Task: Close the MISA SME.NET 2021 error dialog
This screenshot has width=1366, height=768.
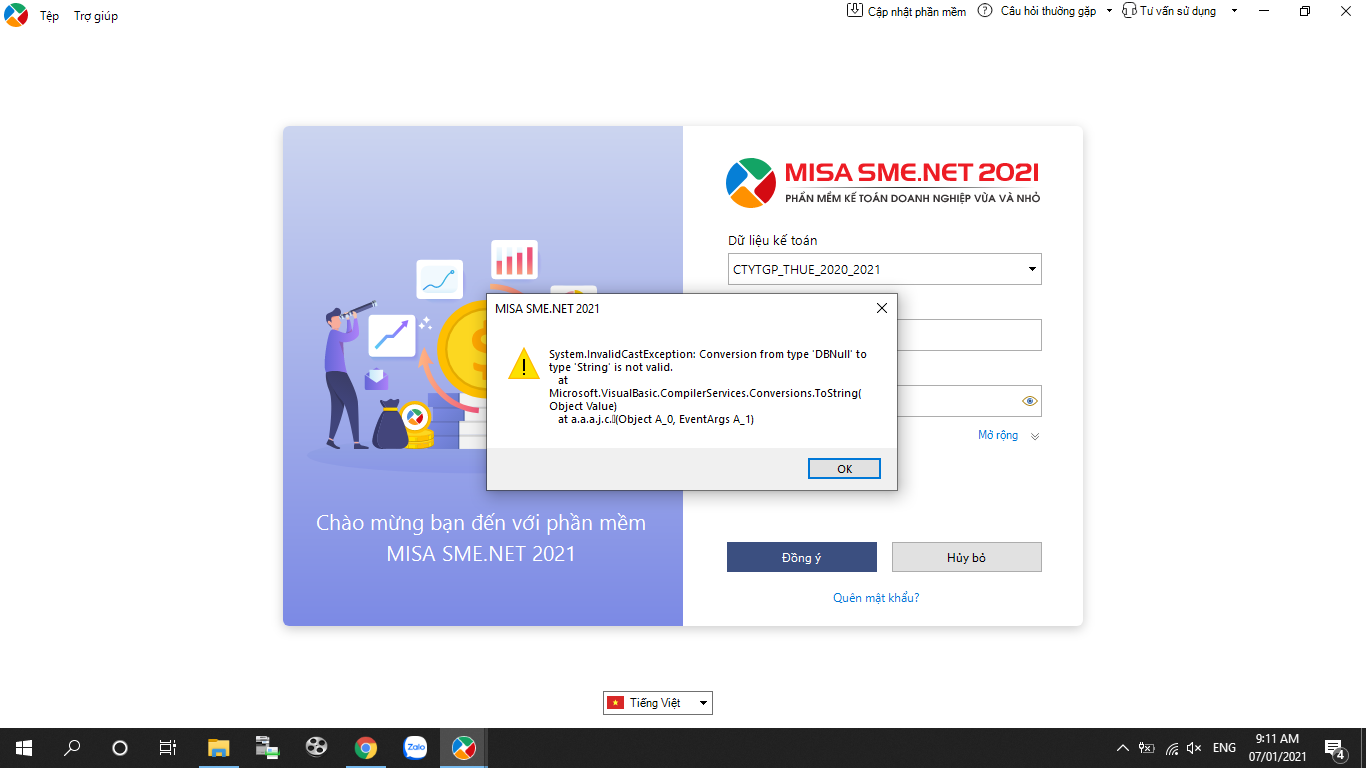Action: pyautogui.click(x=881, y=309)
